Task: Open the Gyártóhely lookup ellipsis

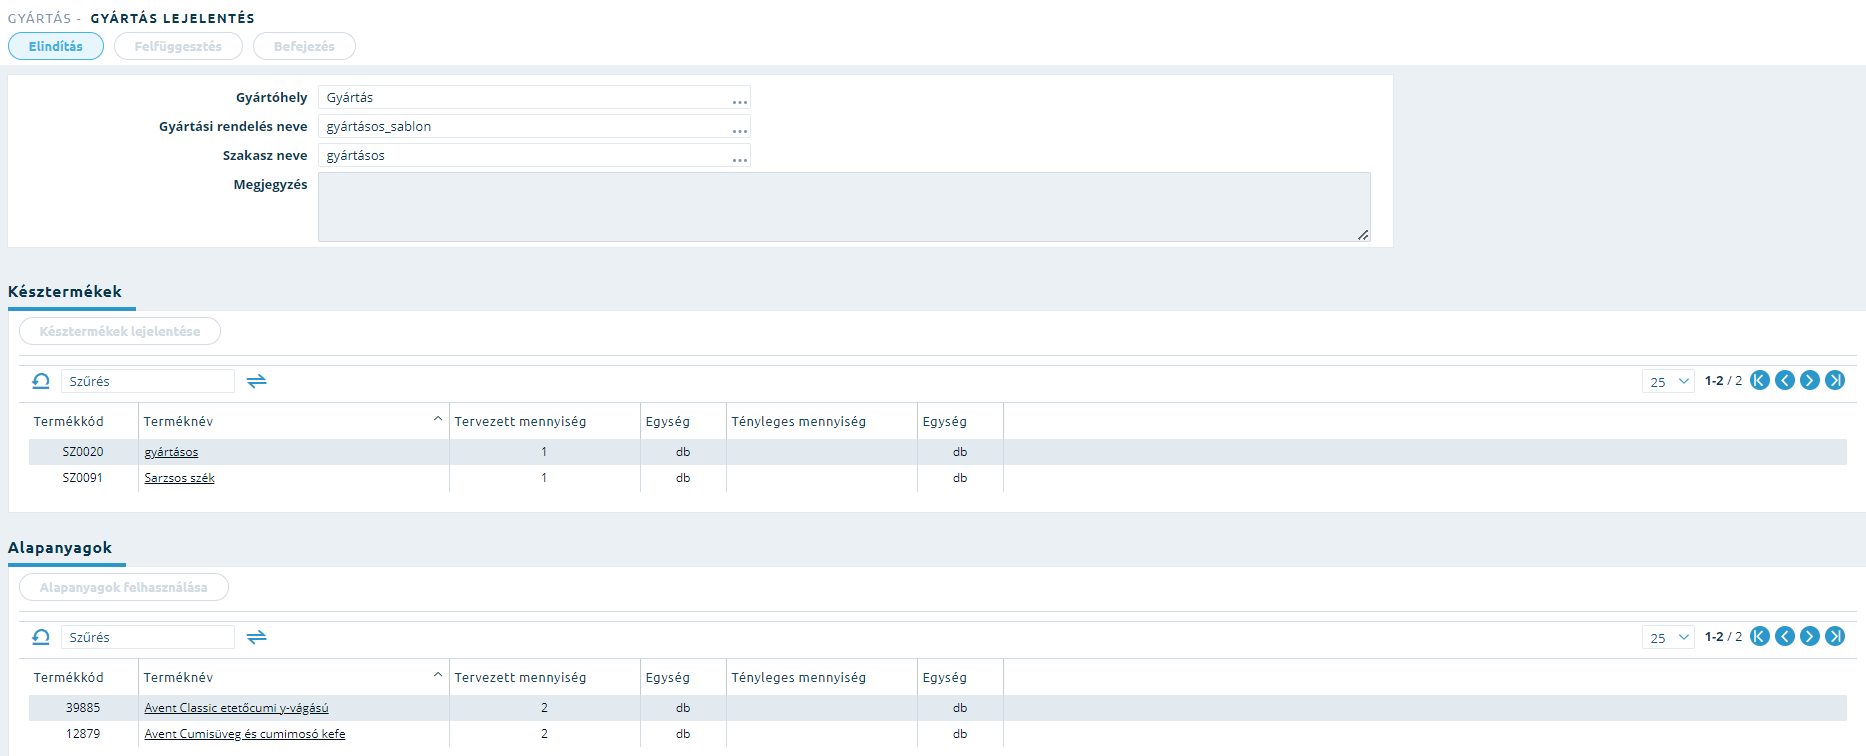Action: tap(740, 99)
